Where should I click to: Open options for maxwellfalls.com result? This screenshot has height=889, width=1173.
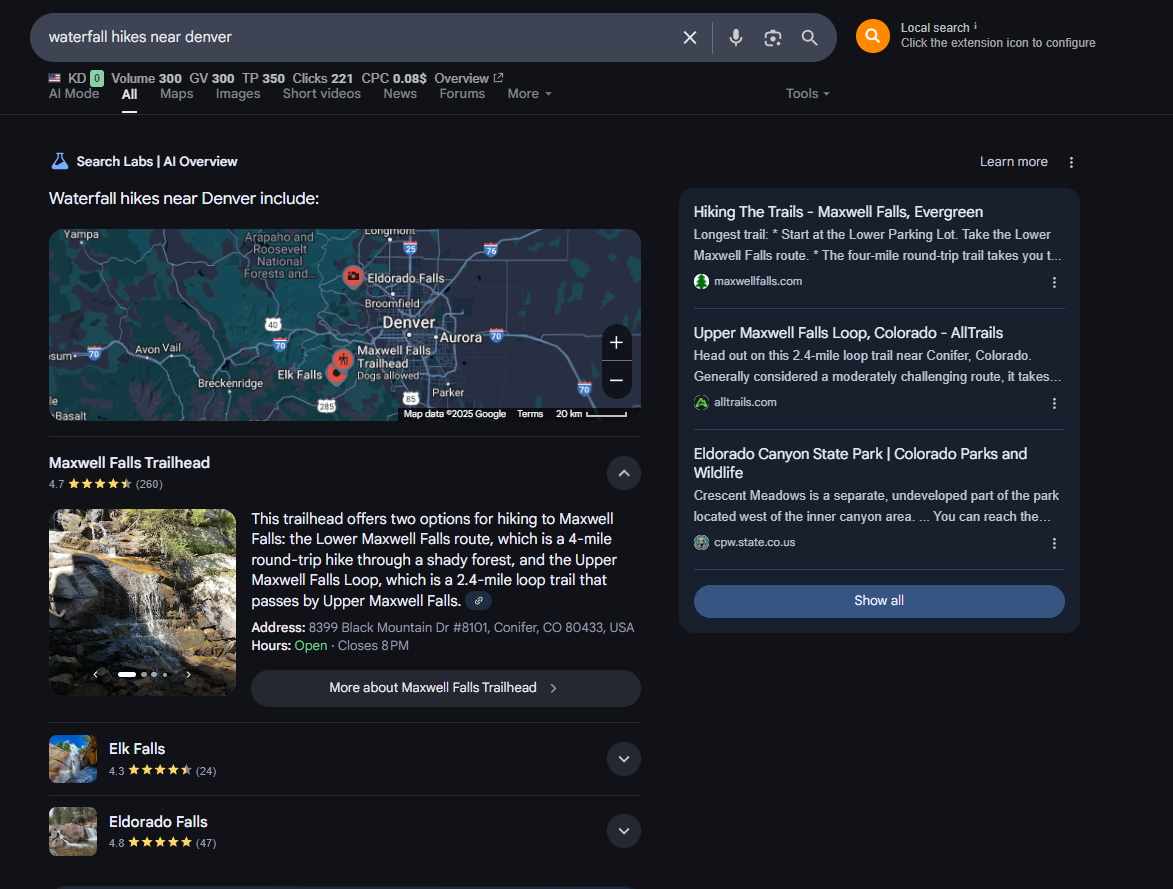(1054, 282)
